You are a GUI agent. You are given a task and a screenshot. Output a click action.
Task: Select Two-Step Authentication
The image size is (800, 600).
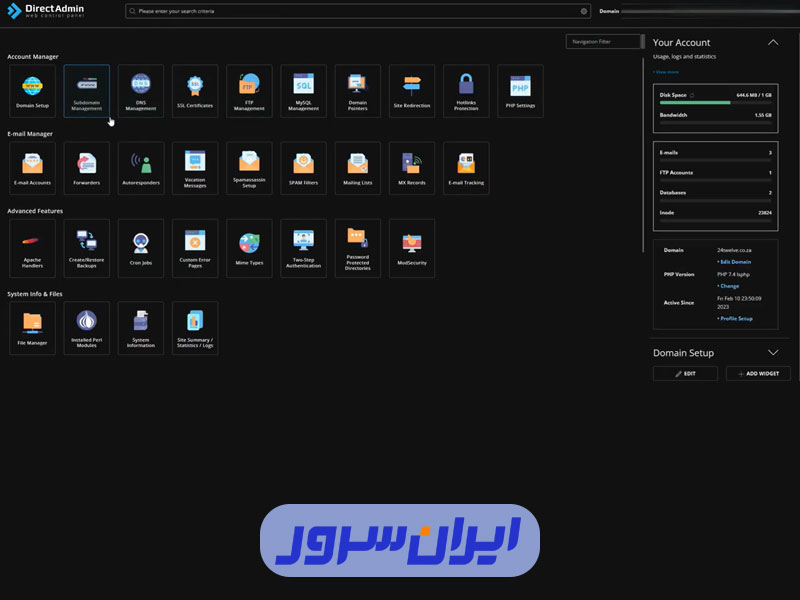click(x=303, y=247)
